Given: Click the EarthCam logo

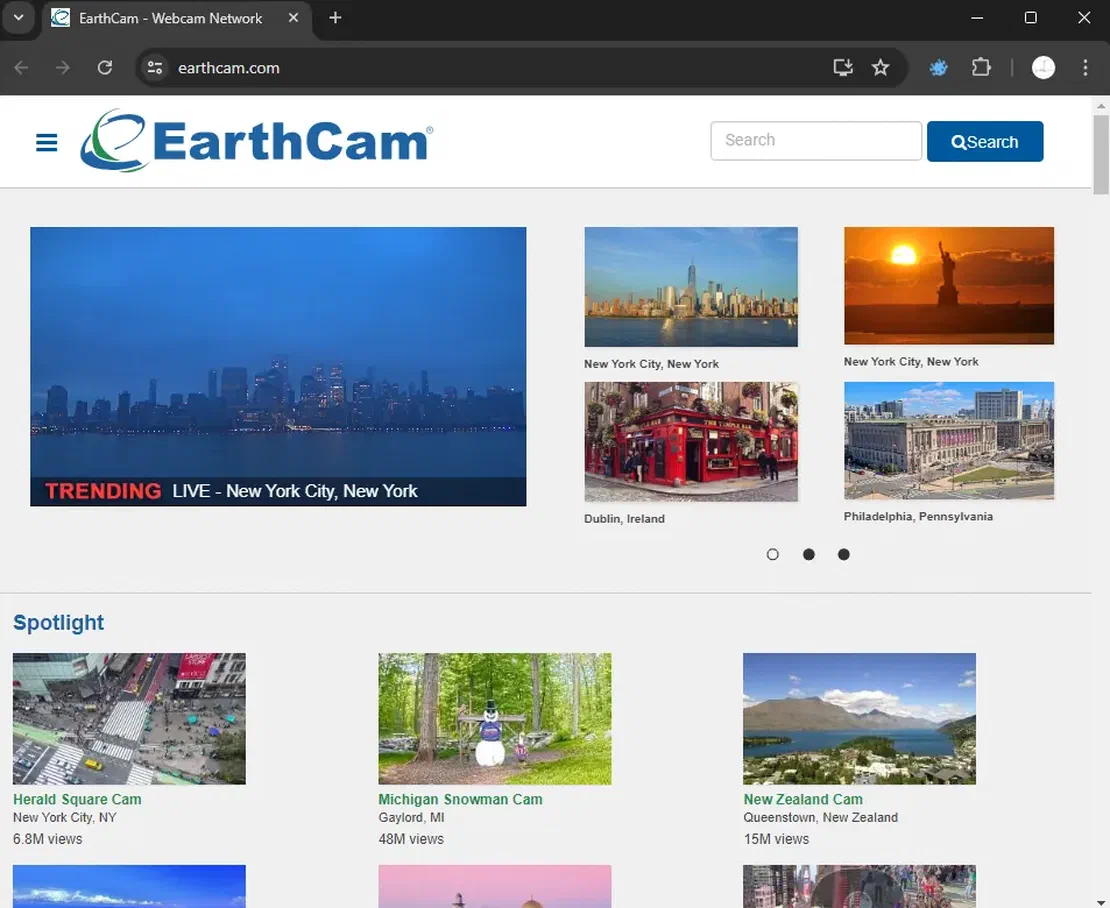Looking at the screenshot, I should [255, 141].
